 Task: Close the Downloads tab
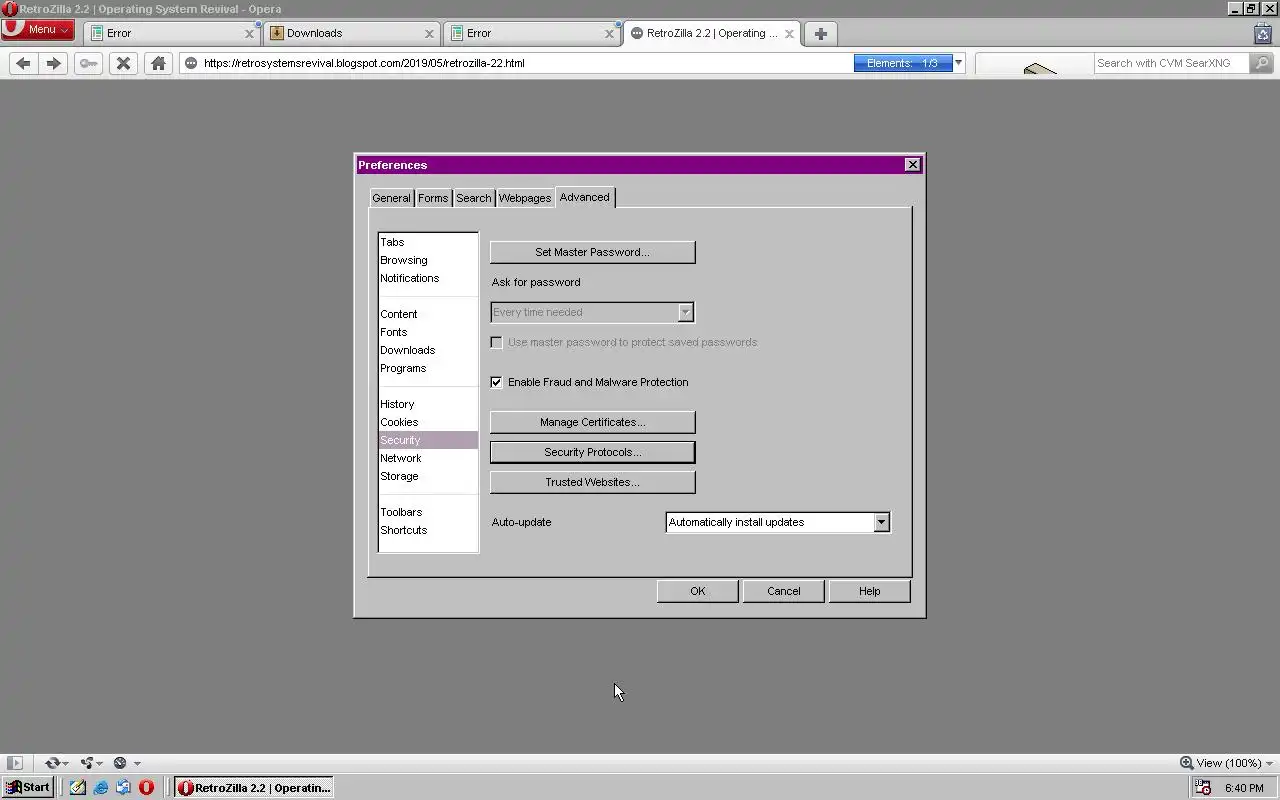pyautogui.click(x=429, y=33)
